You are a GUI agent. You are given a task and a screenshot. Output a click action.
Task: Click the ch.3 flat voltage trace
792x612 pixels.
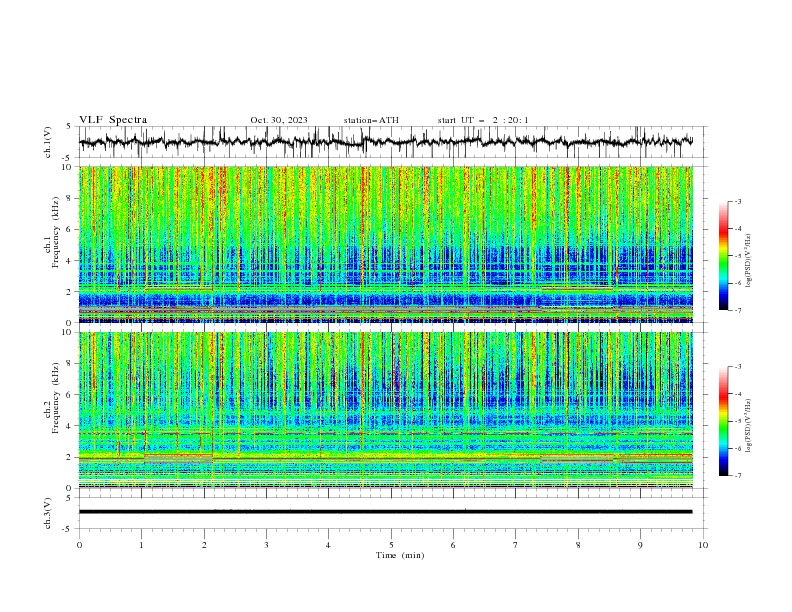point(386,512)
